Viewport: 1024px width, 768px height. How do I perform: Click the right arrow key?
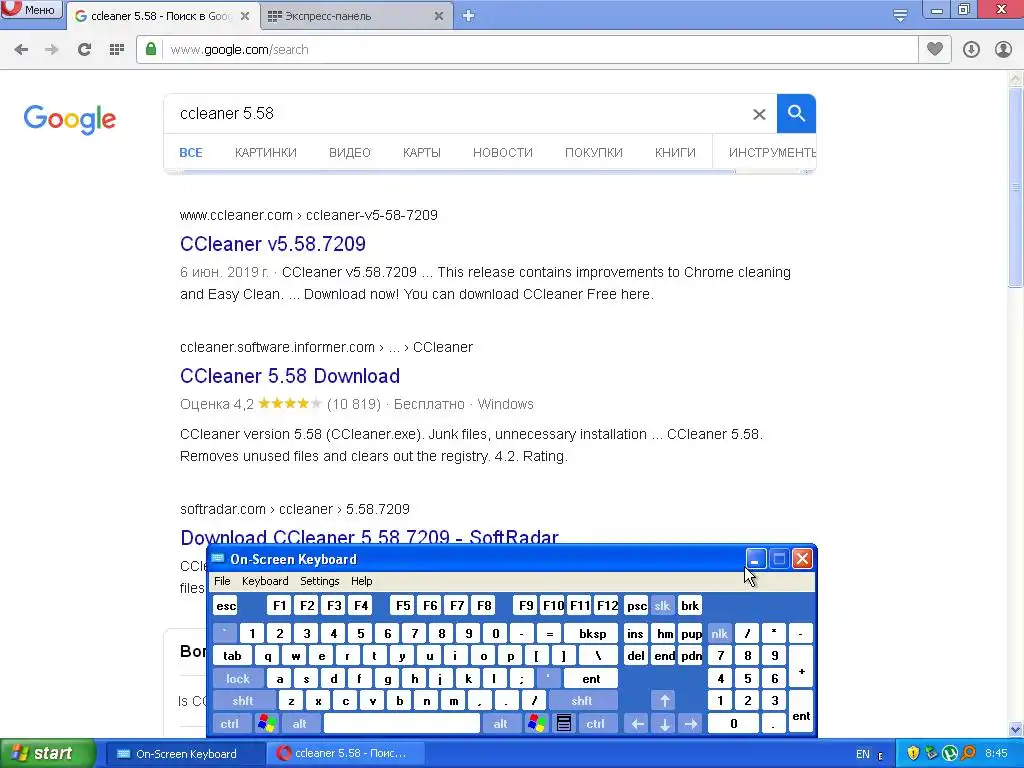690,724
